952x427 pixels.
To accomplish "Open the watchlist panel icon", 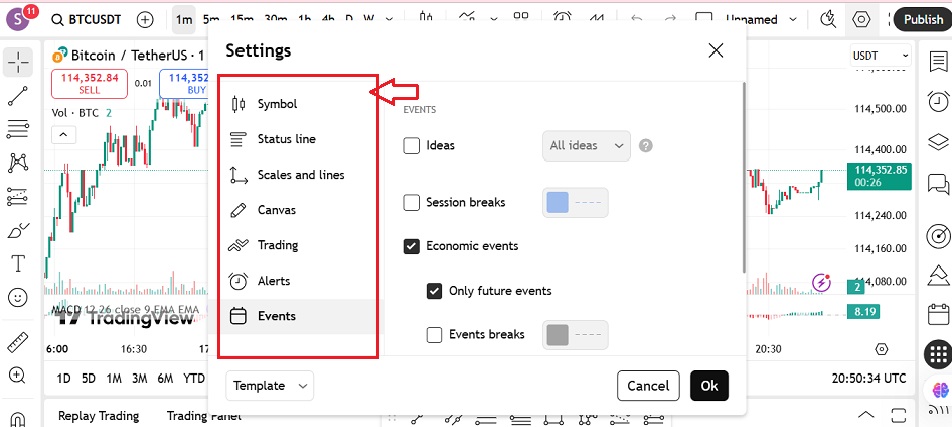I will 938,62.
